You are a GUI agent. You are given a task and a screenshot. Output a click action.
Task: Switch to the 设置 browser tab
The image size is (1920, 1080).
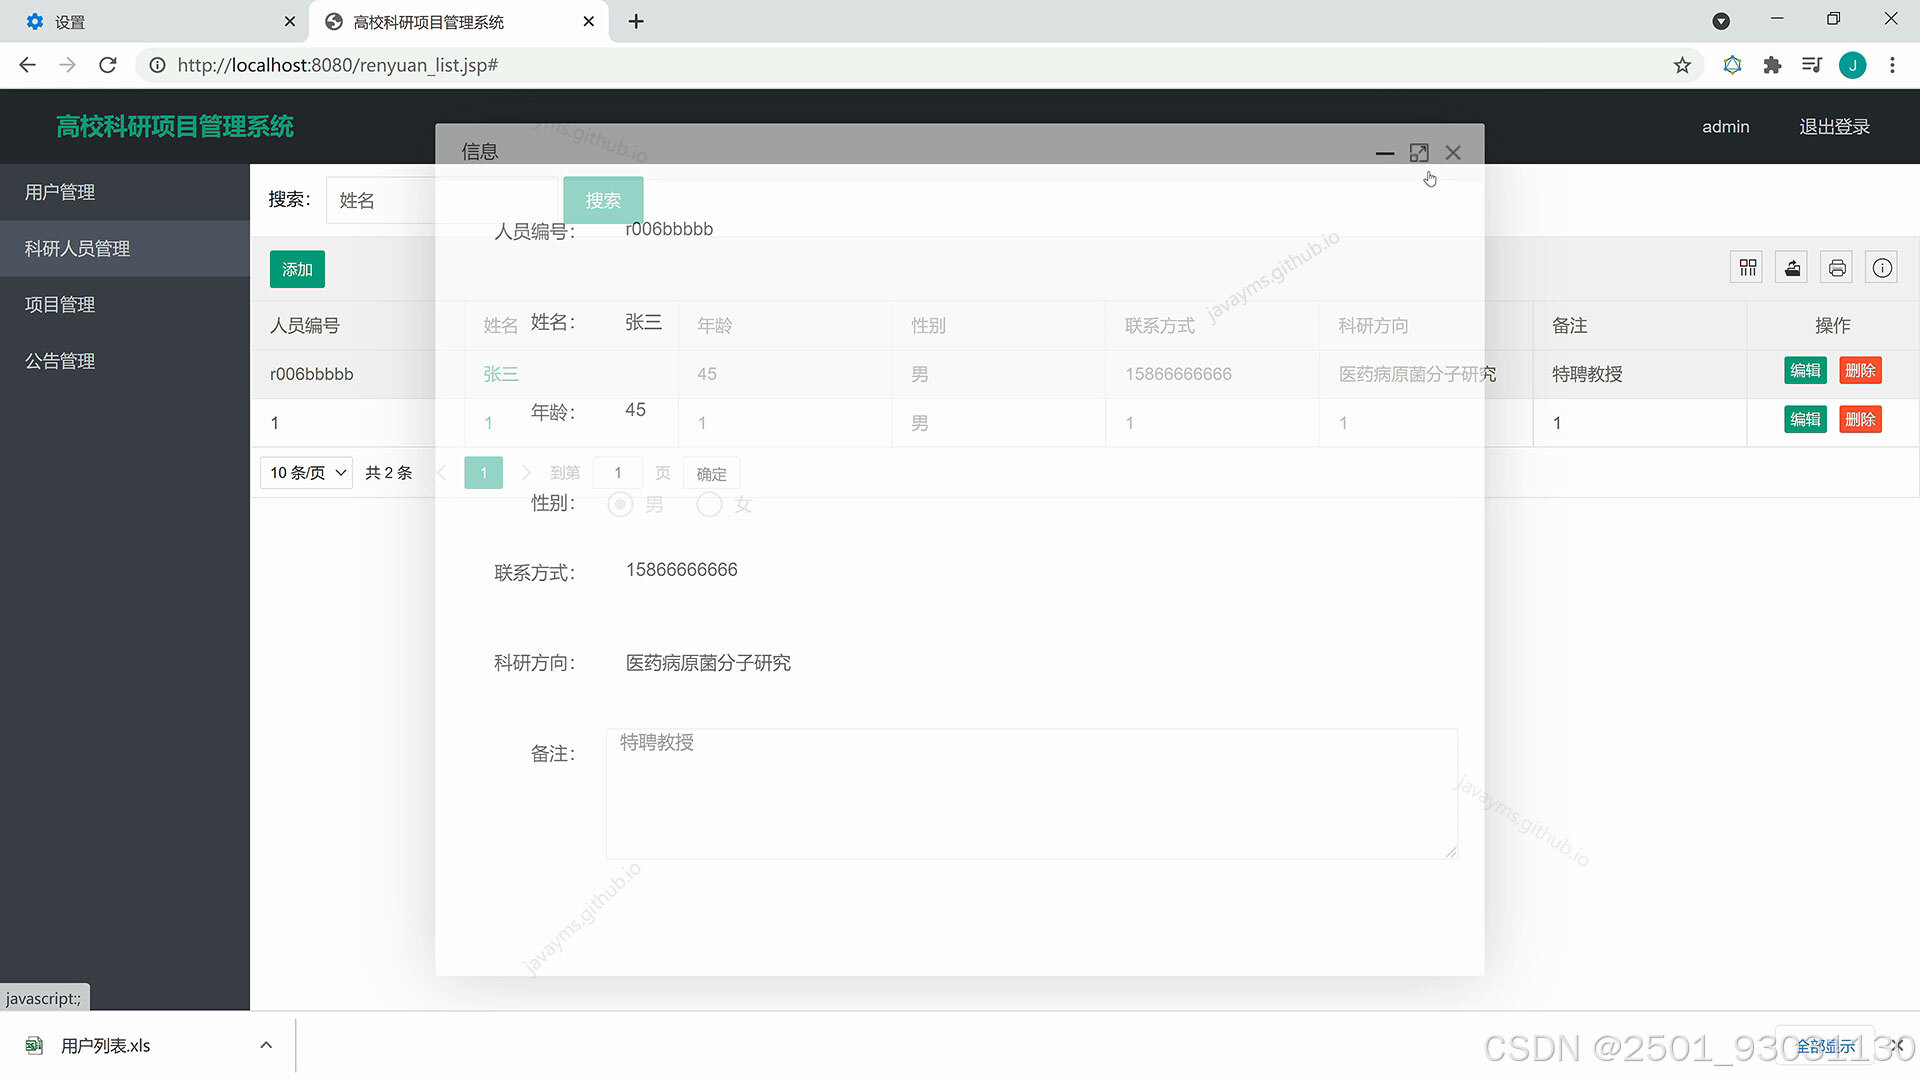(x=155, y=21)
